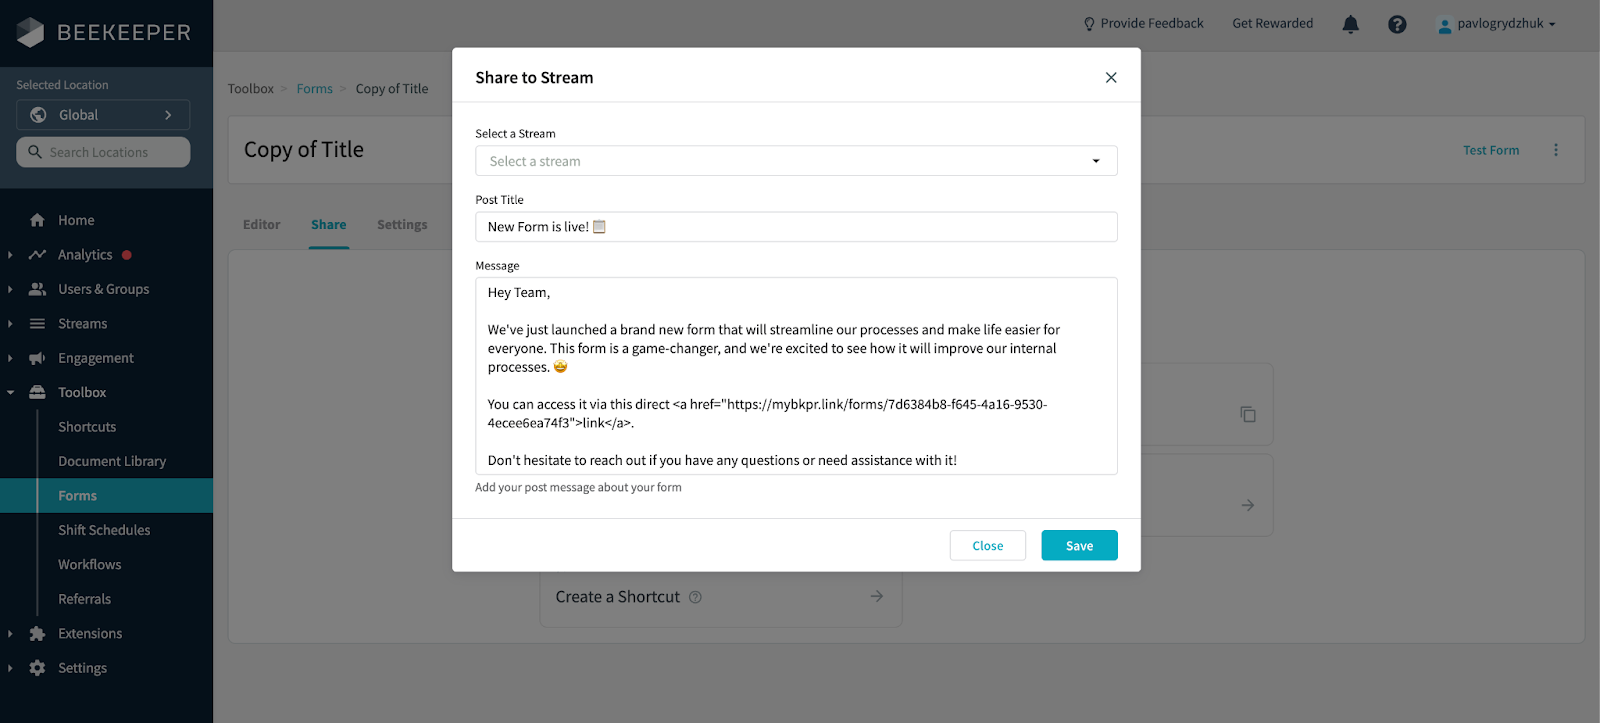Screen dimensions: 1600x723
Task: Click the Engagement megaphone icon
Action: [x=37, y=358]
